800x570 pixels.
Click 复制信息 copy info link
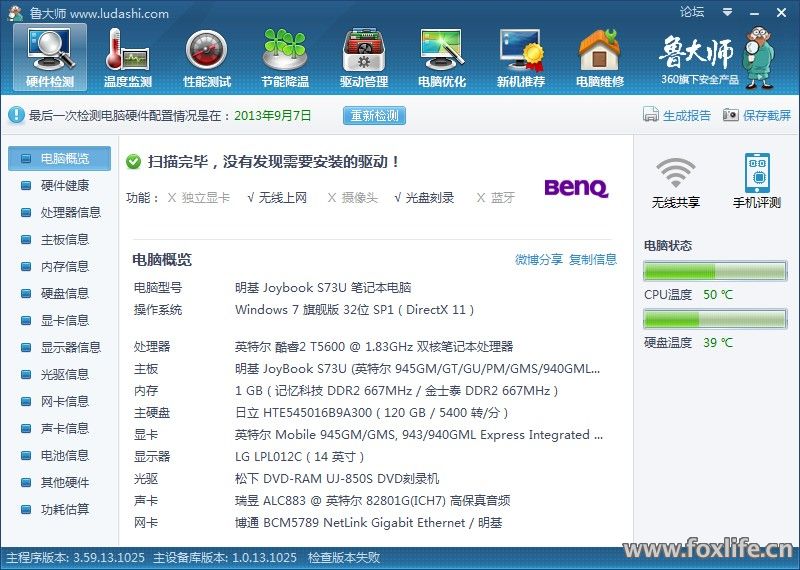593,260
